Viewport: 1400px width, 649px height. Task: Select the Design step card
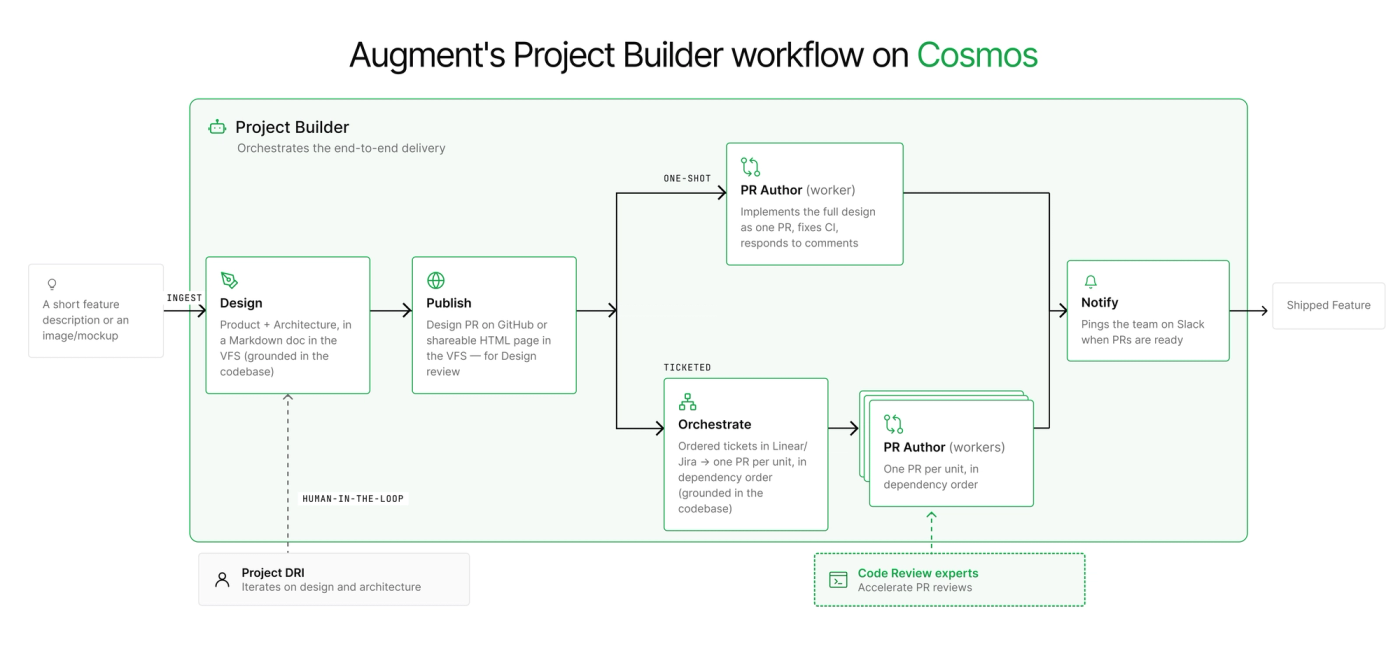(288, 325)
